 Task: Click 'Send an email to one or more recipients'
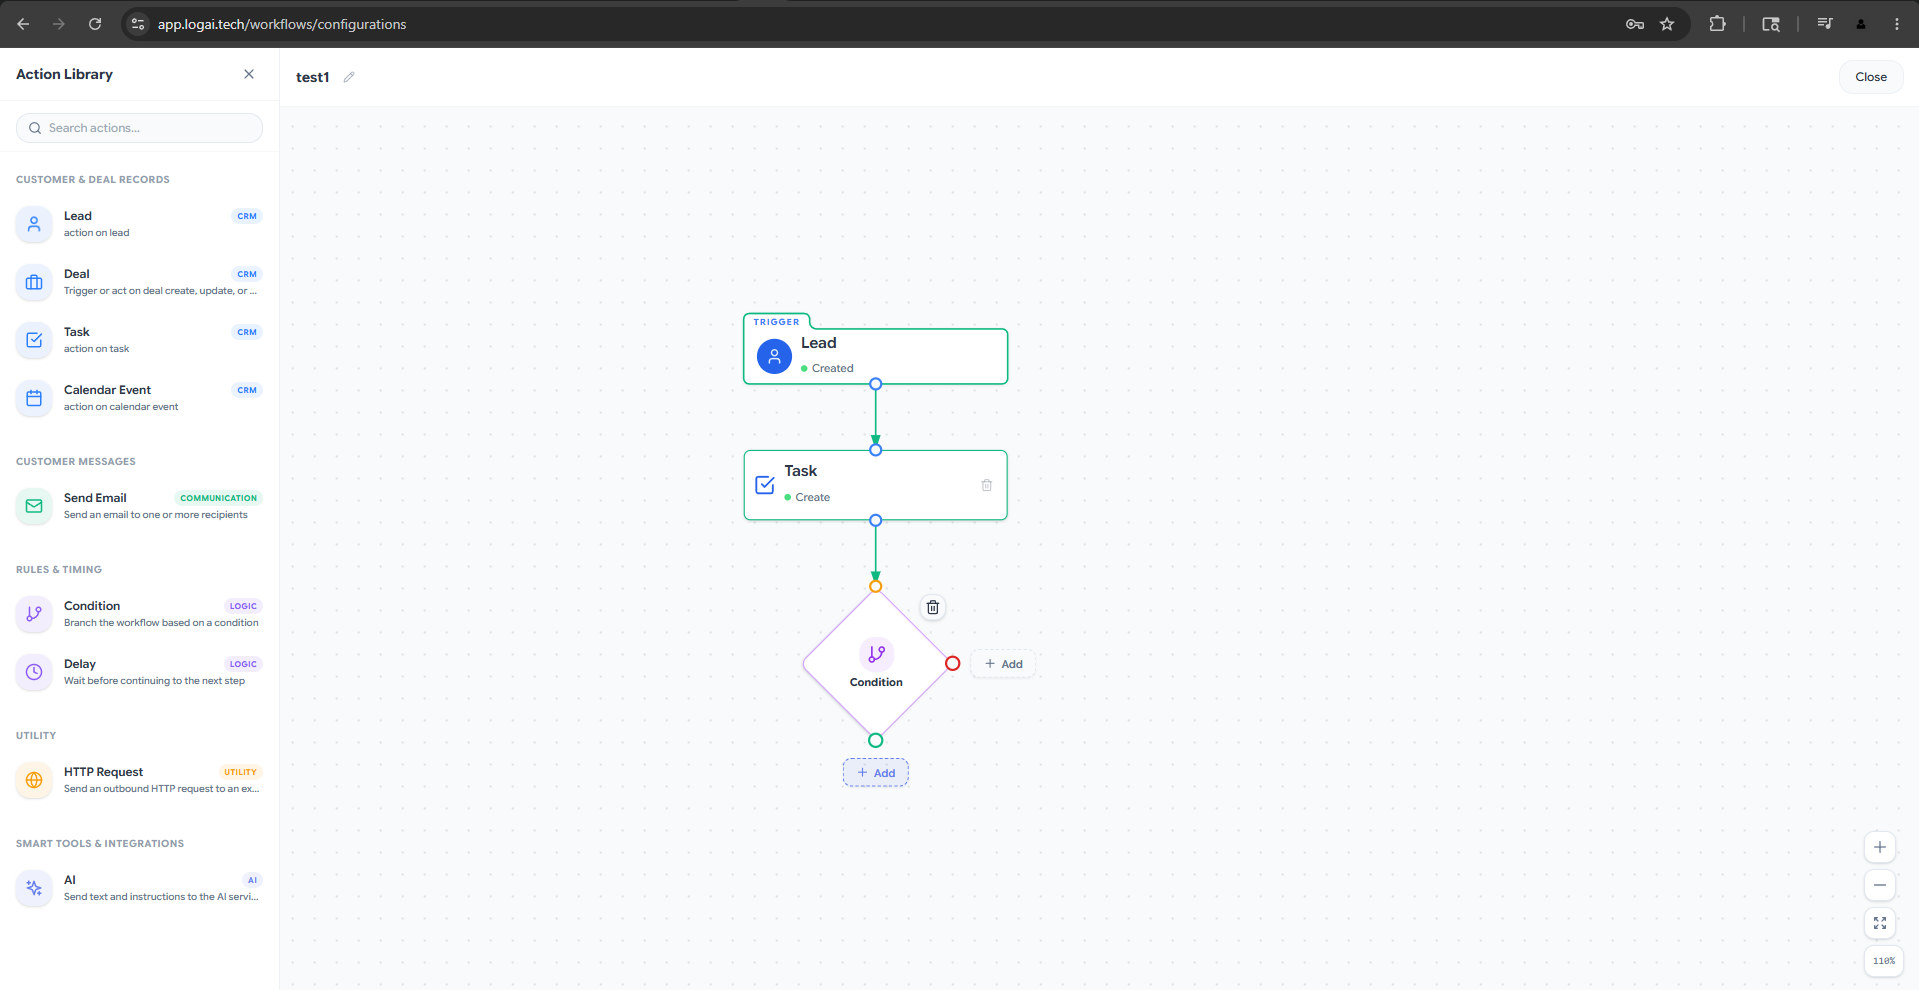pyautogui.click(x=156, y=515)
